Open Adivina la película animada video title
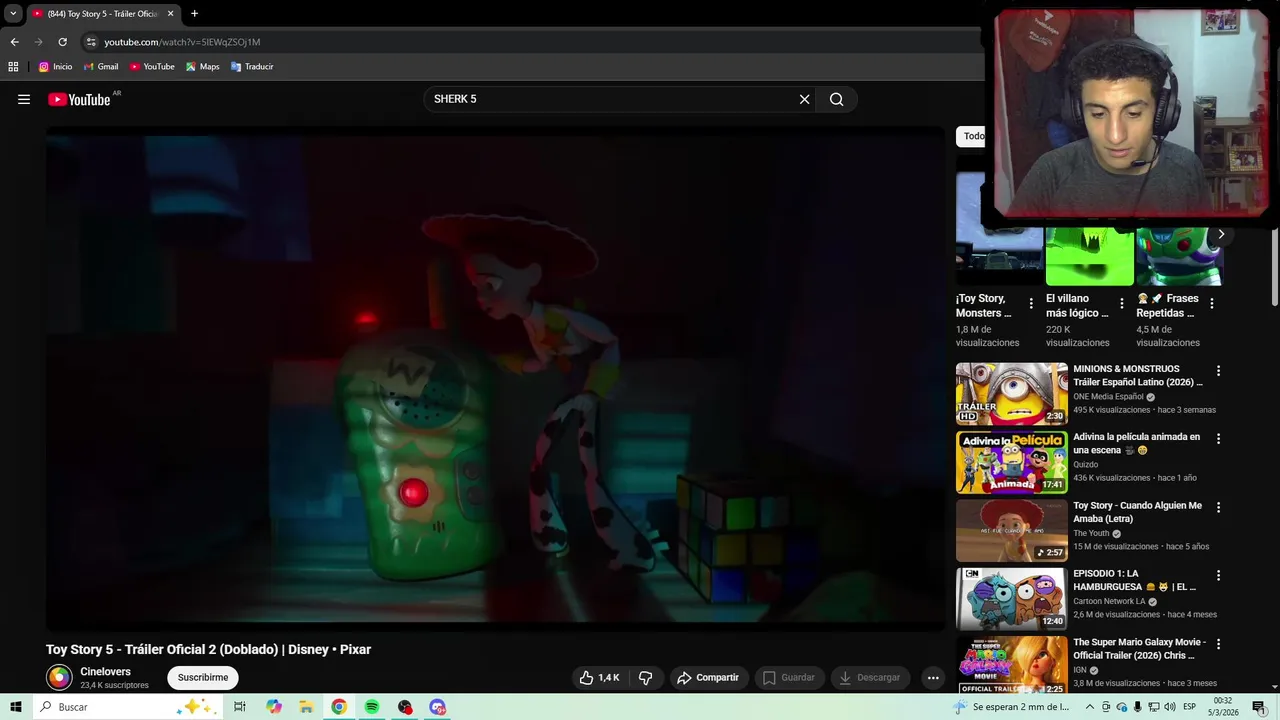This screenshot has width=1280, height=720. pyautogui.click(x=1136, y=443)
